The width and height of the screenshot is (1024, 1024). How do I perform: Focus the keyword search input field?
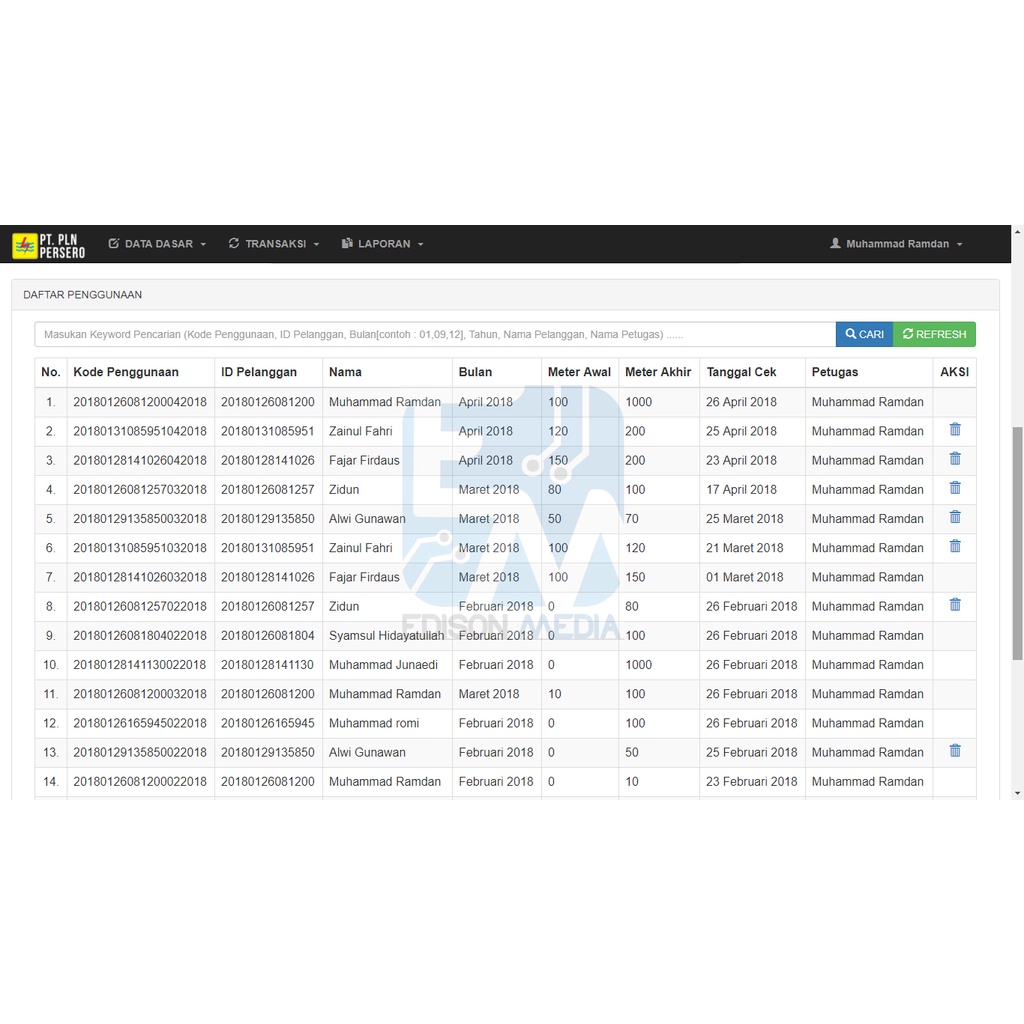pos(435,334)
